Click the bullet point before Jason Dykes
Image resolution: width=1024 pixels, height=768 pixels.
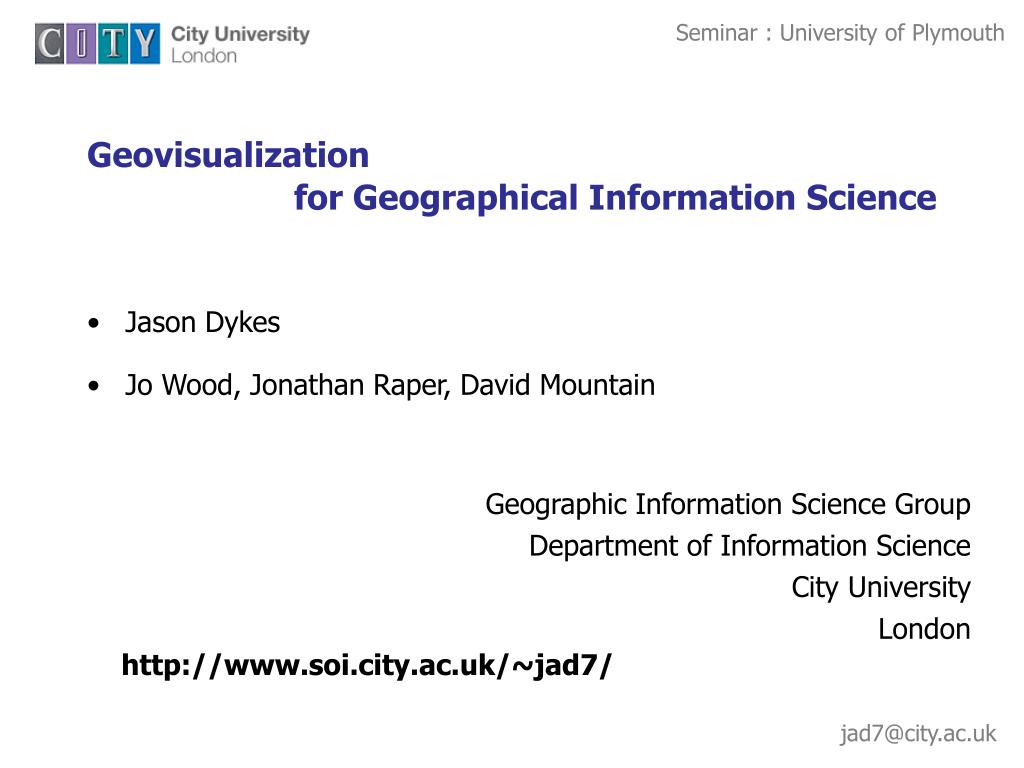[x=94, y=323]
